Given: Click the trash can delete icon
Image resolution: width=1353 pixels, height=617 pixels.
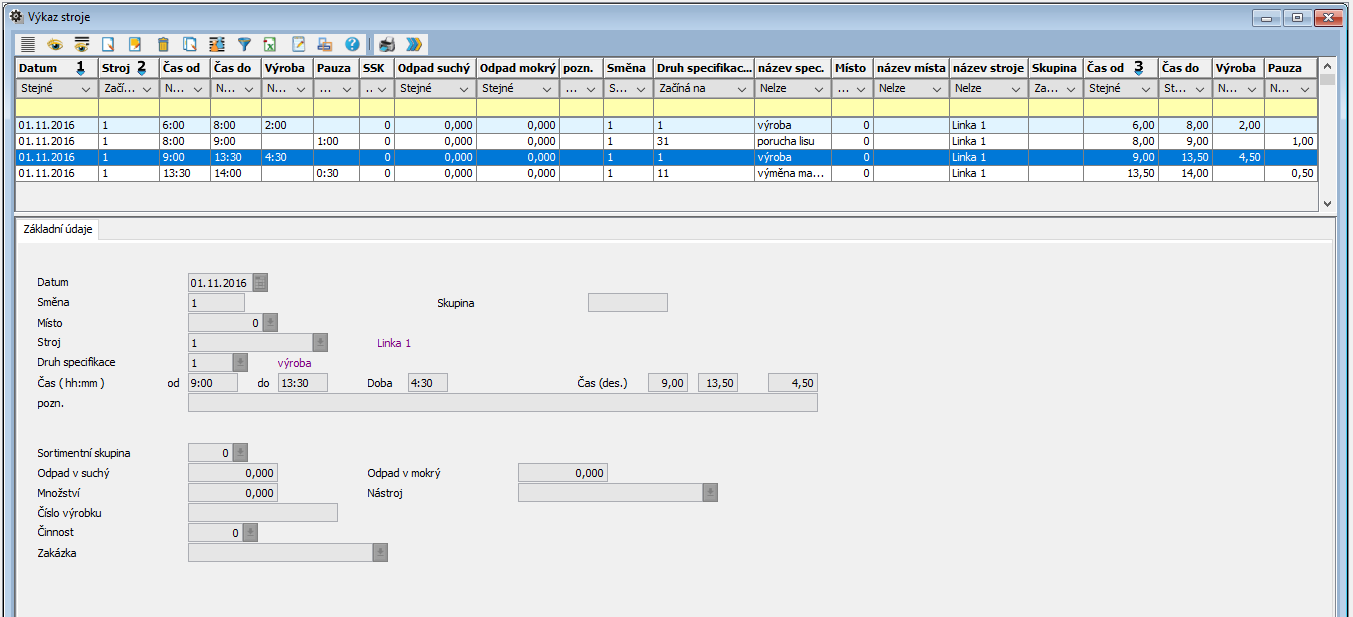Looking at the screenshot, I should click(x=163, y=44).
